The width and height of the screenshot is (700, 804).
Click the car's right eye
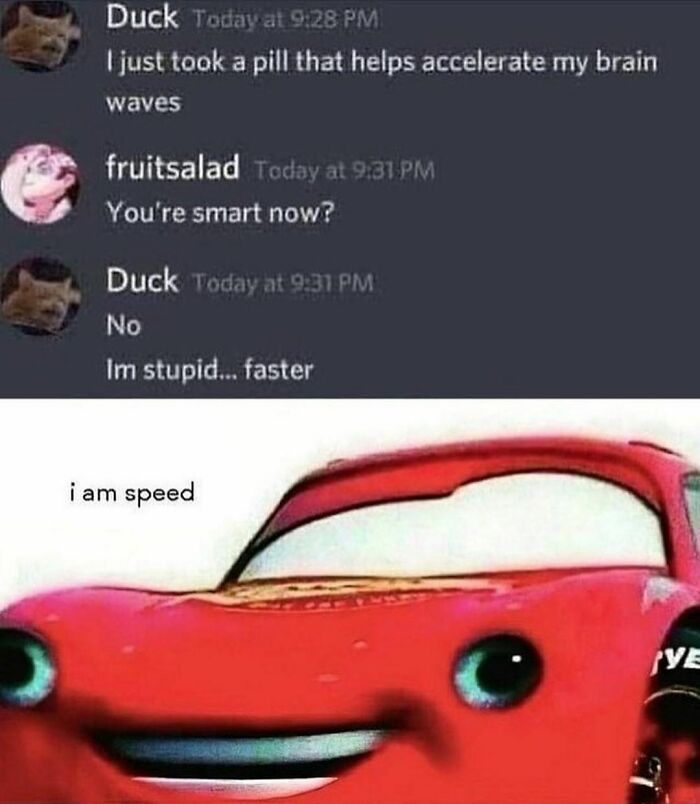tap(497, 671)
